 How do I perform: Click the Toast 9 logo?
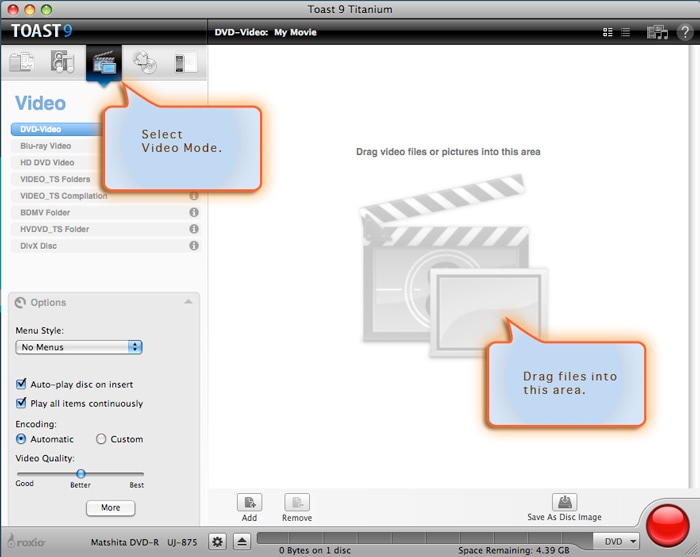(x=42, y=31)
